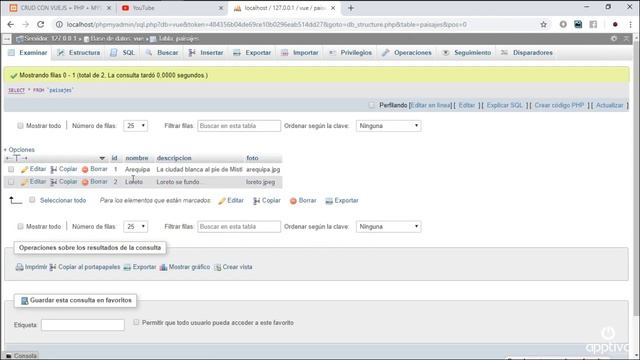Open the Seguimiento tab
This screenshot has width=640, height=360.
coord(467,53)
